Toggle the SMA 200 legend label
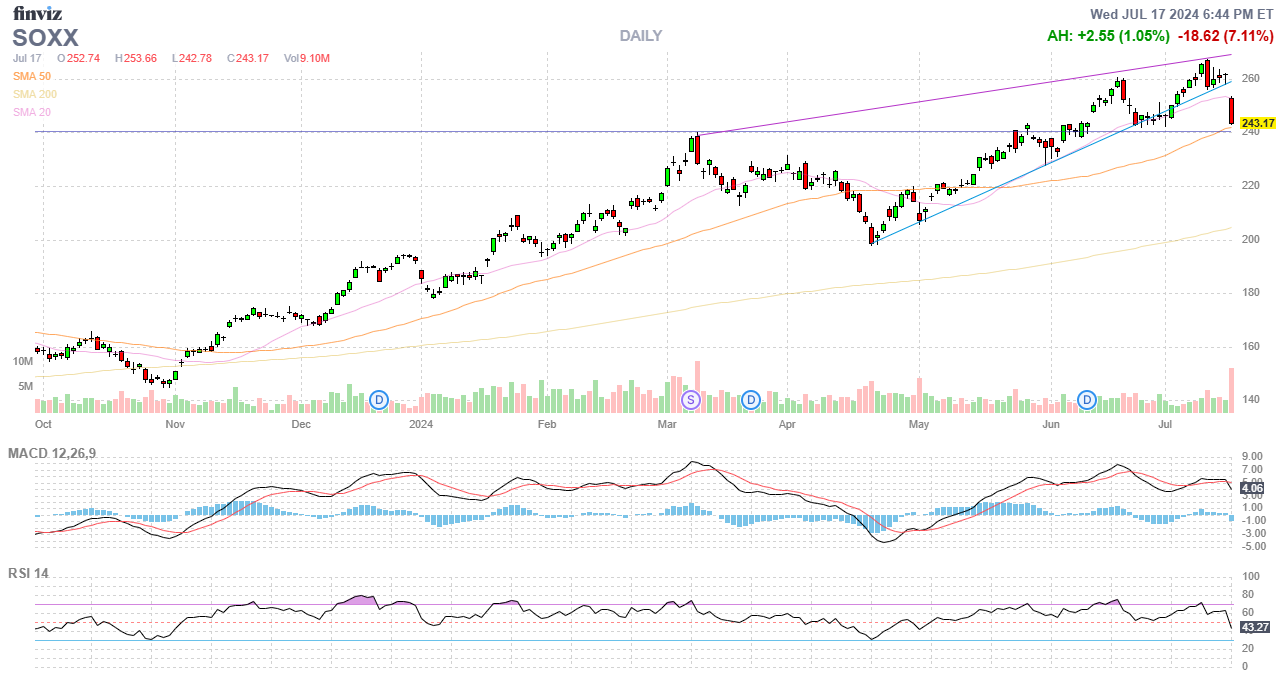 point(35,94)
